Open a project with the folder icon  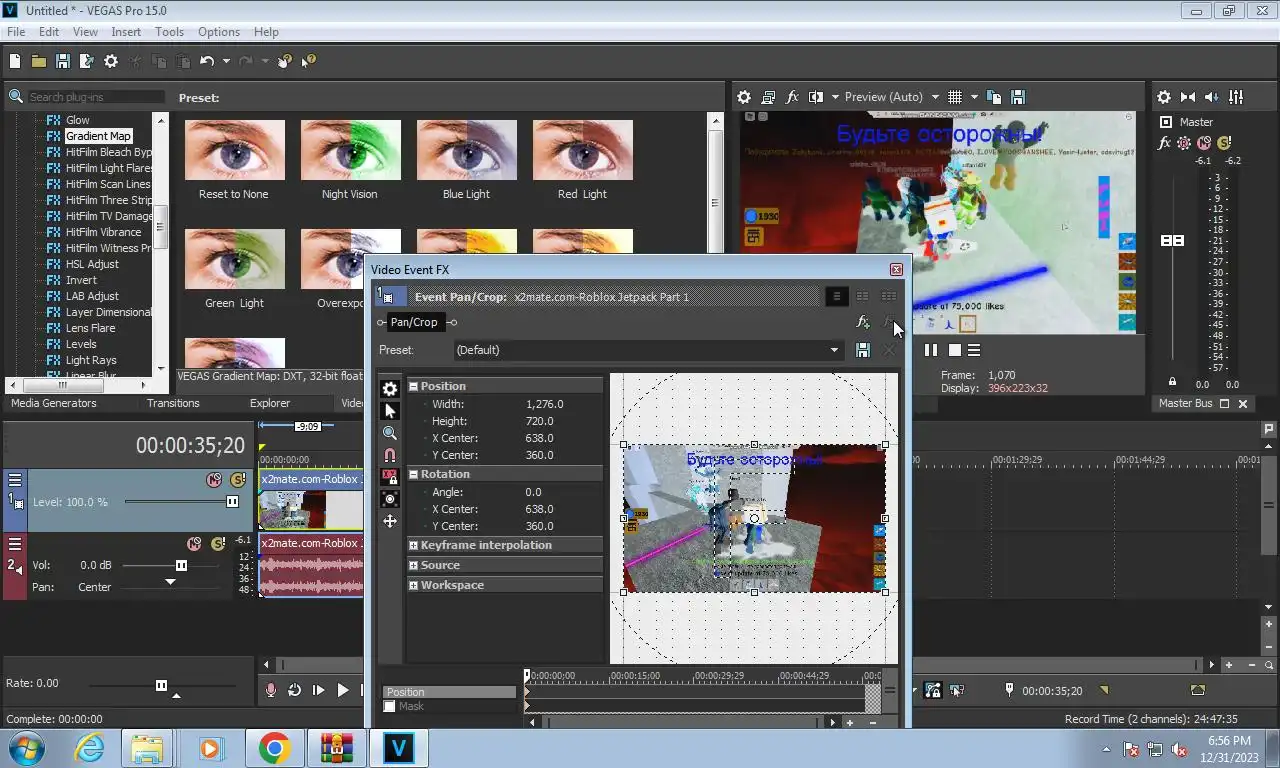click(38, 61)
